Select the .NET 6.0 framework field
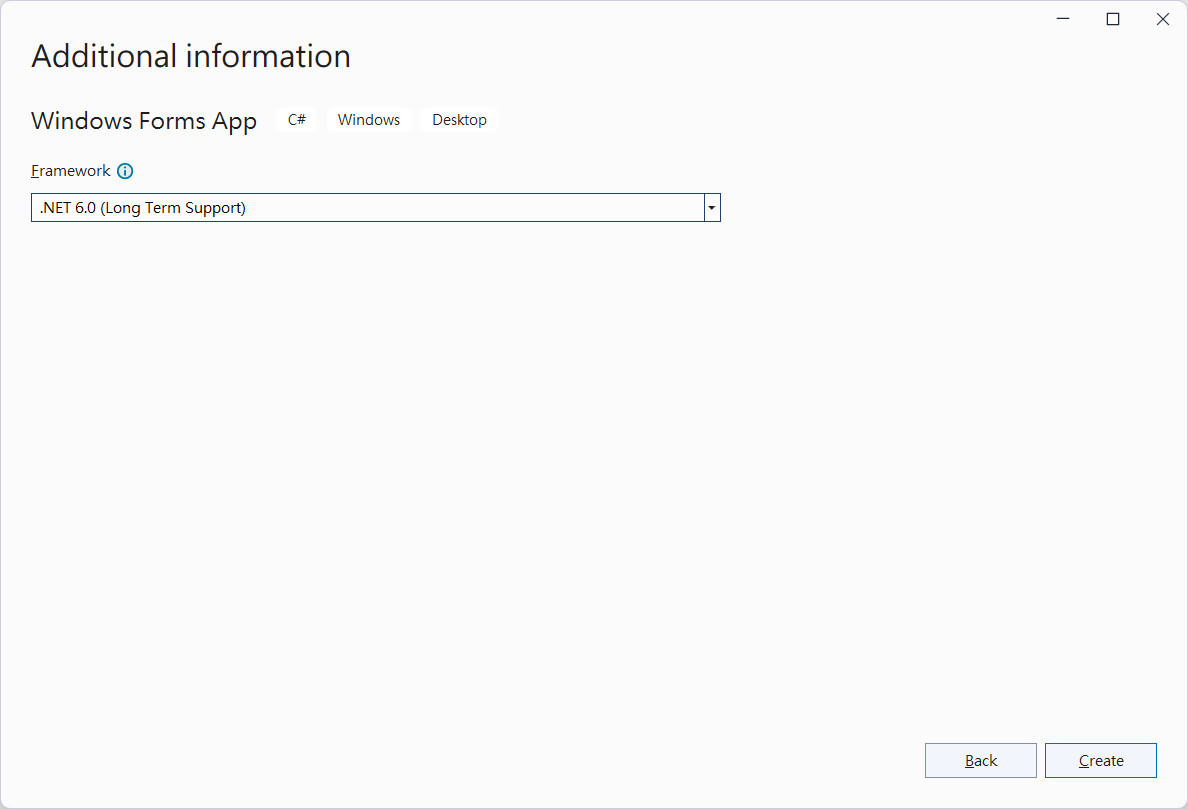Screen dimensions: 1188x809 pyautogui.click(x=376, y=208)
